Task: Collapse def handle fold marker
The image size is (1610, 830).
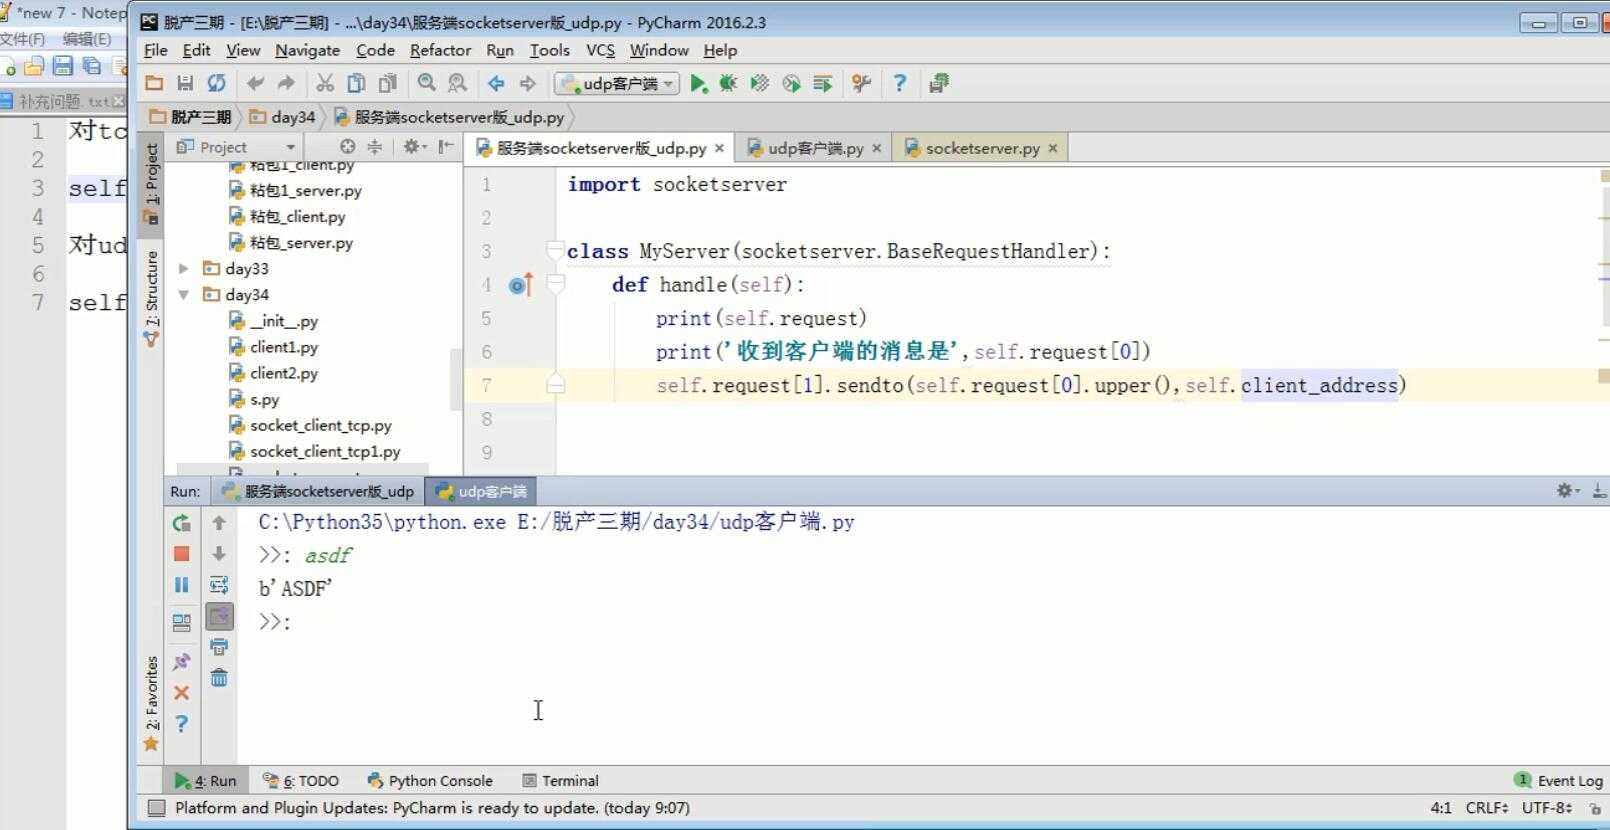Action: 555,284
